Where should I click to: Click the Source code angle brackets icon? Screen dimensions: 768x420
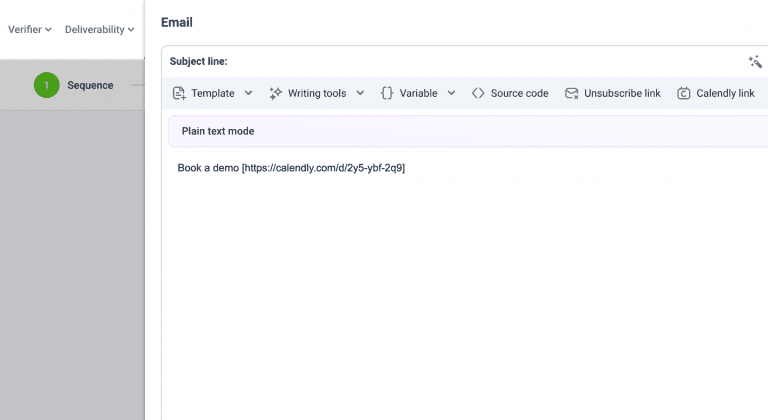pyautogui.click(x=478, y=93)
